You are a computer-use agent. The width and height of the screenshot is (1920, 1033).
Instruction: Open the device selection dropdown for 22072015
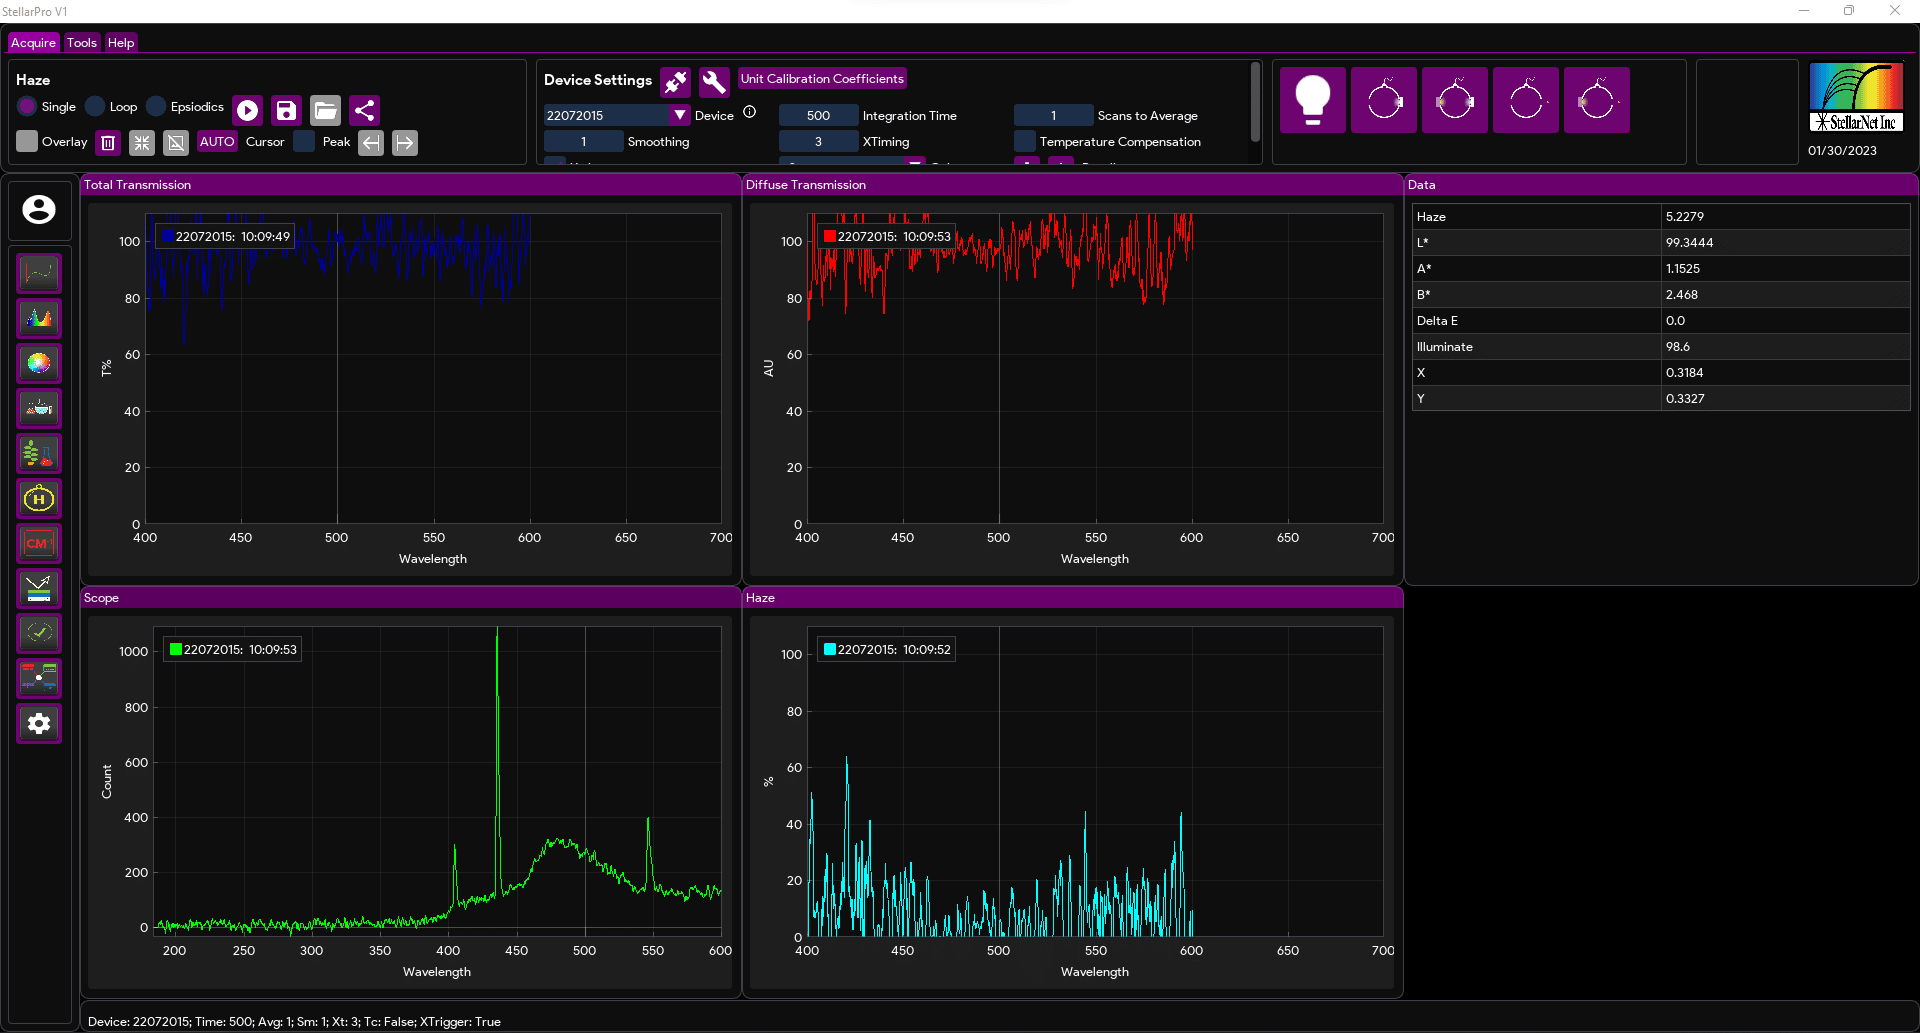coord(679,115)
